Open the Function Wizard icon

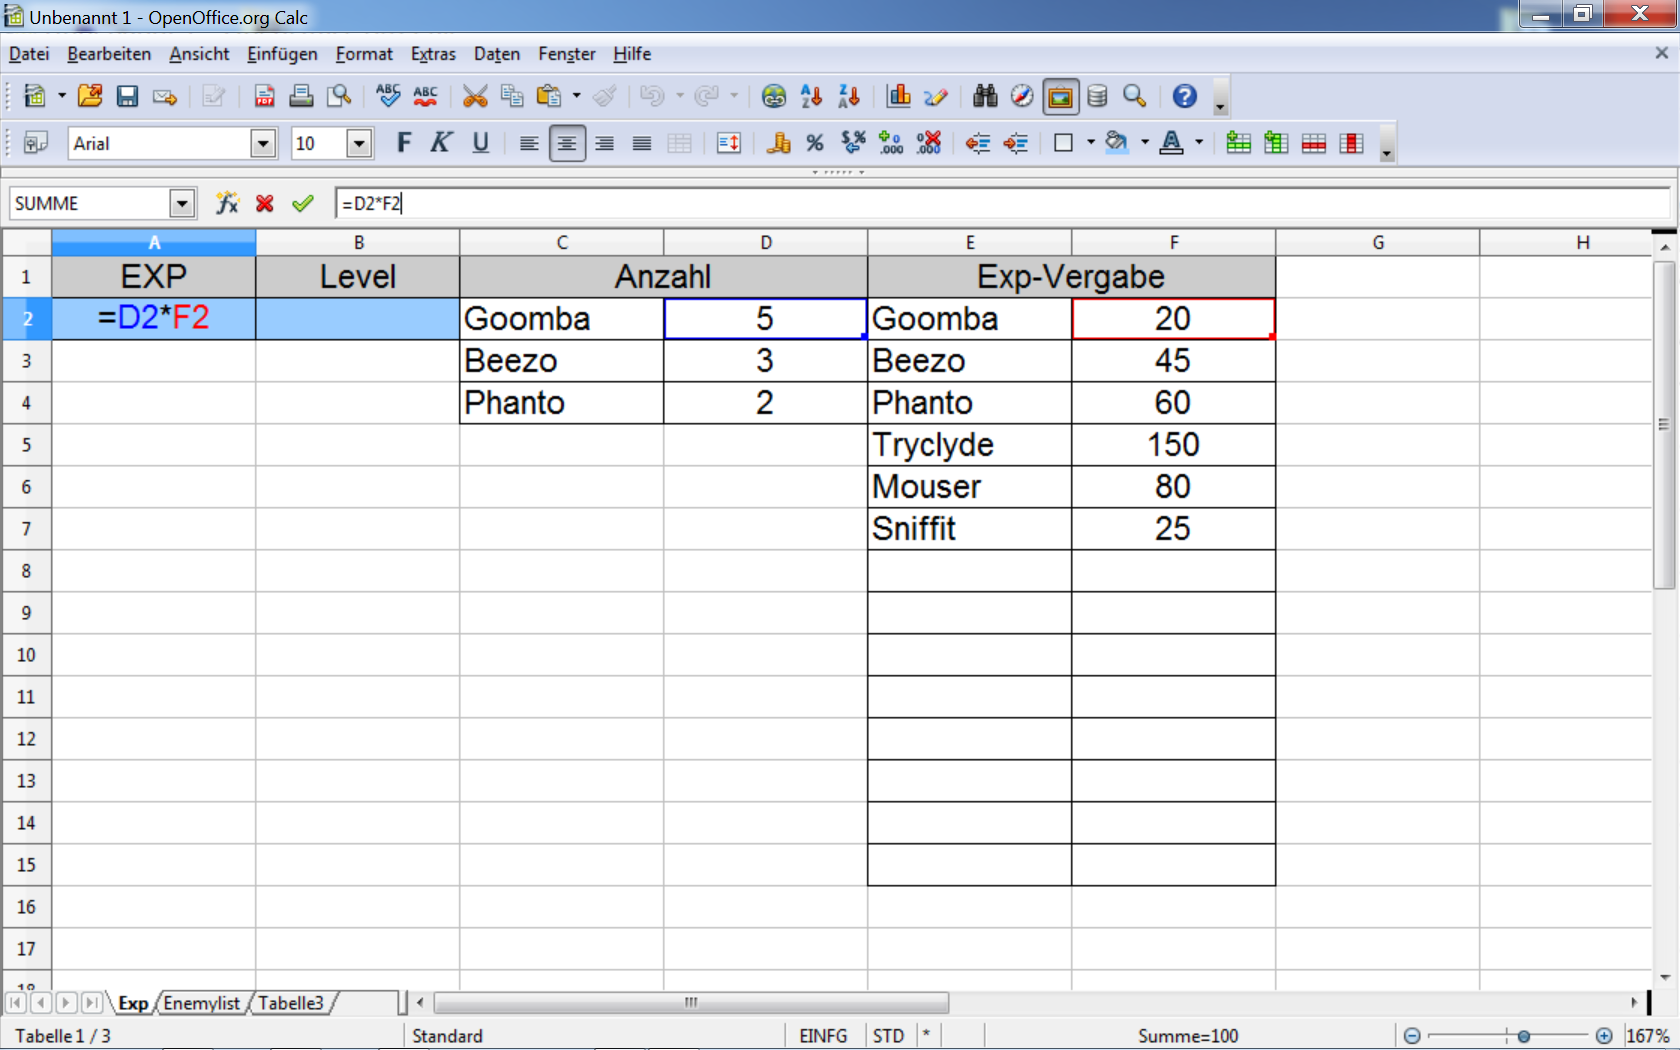click(x=227, y=203)
